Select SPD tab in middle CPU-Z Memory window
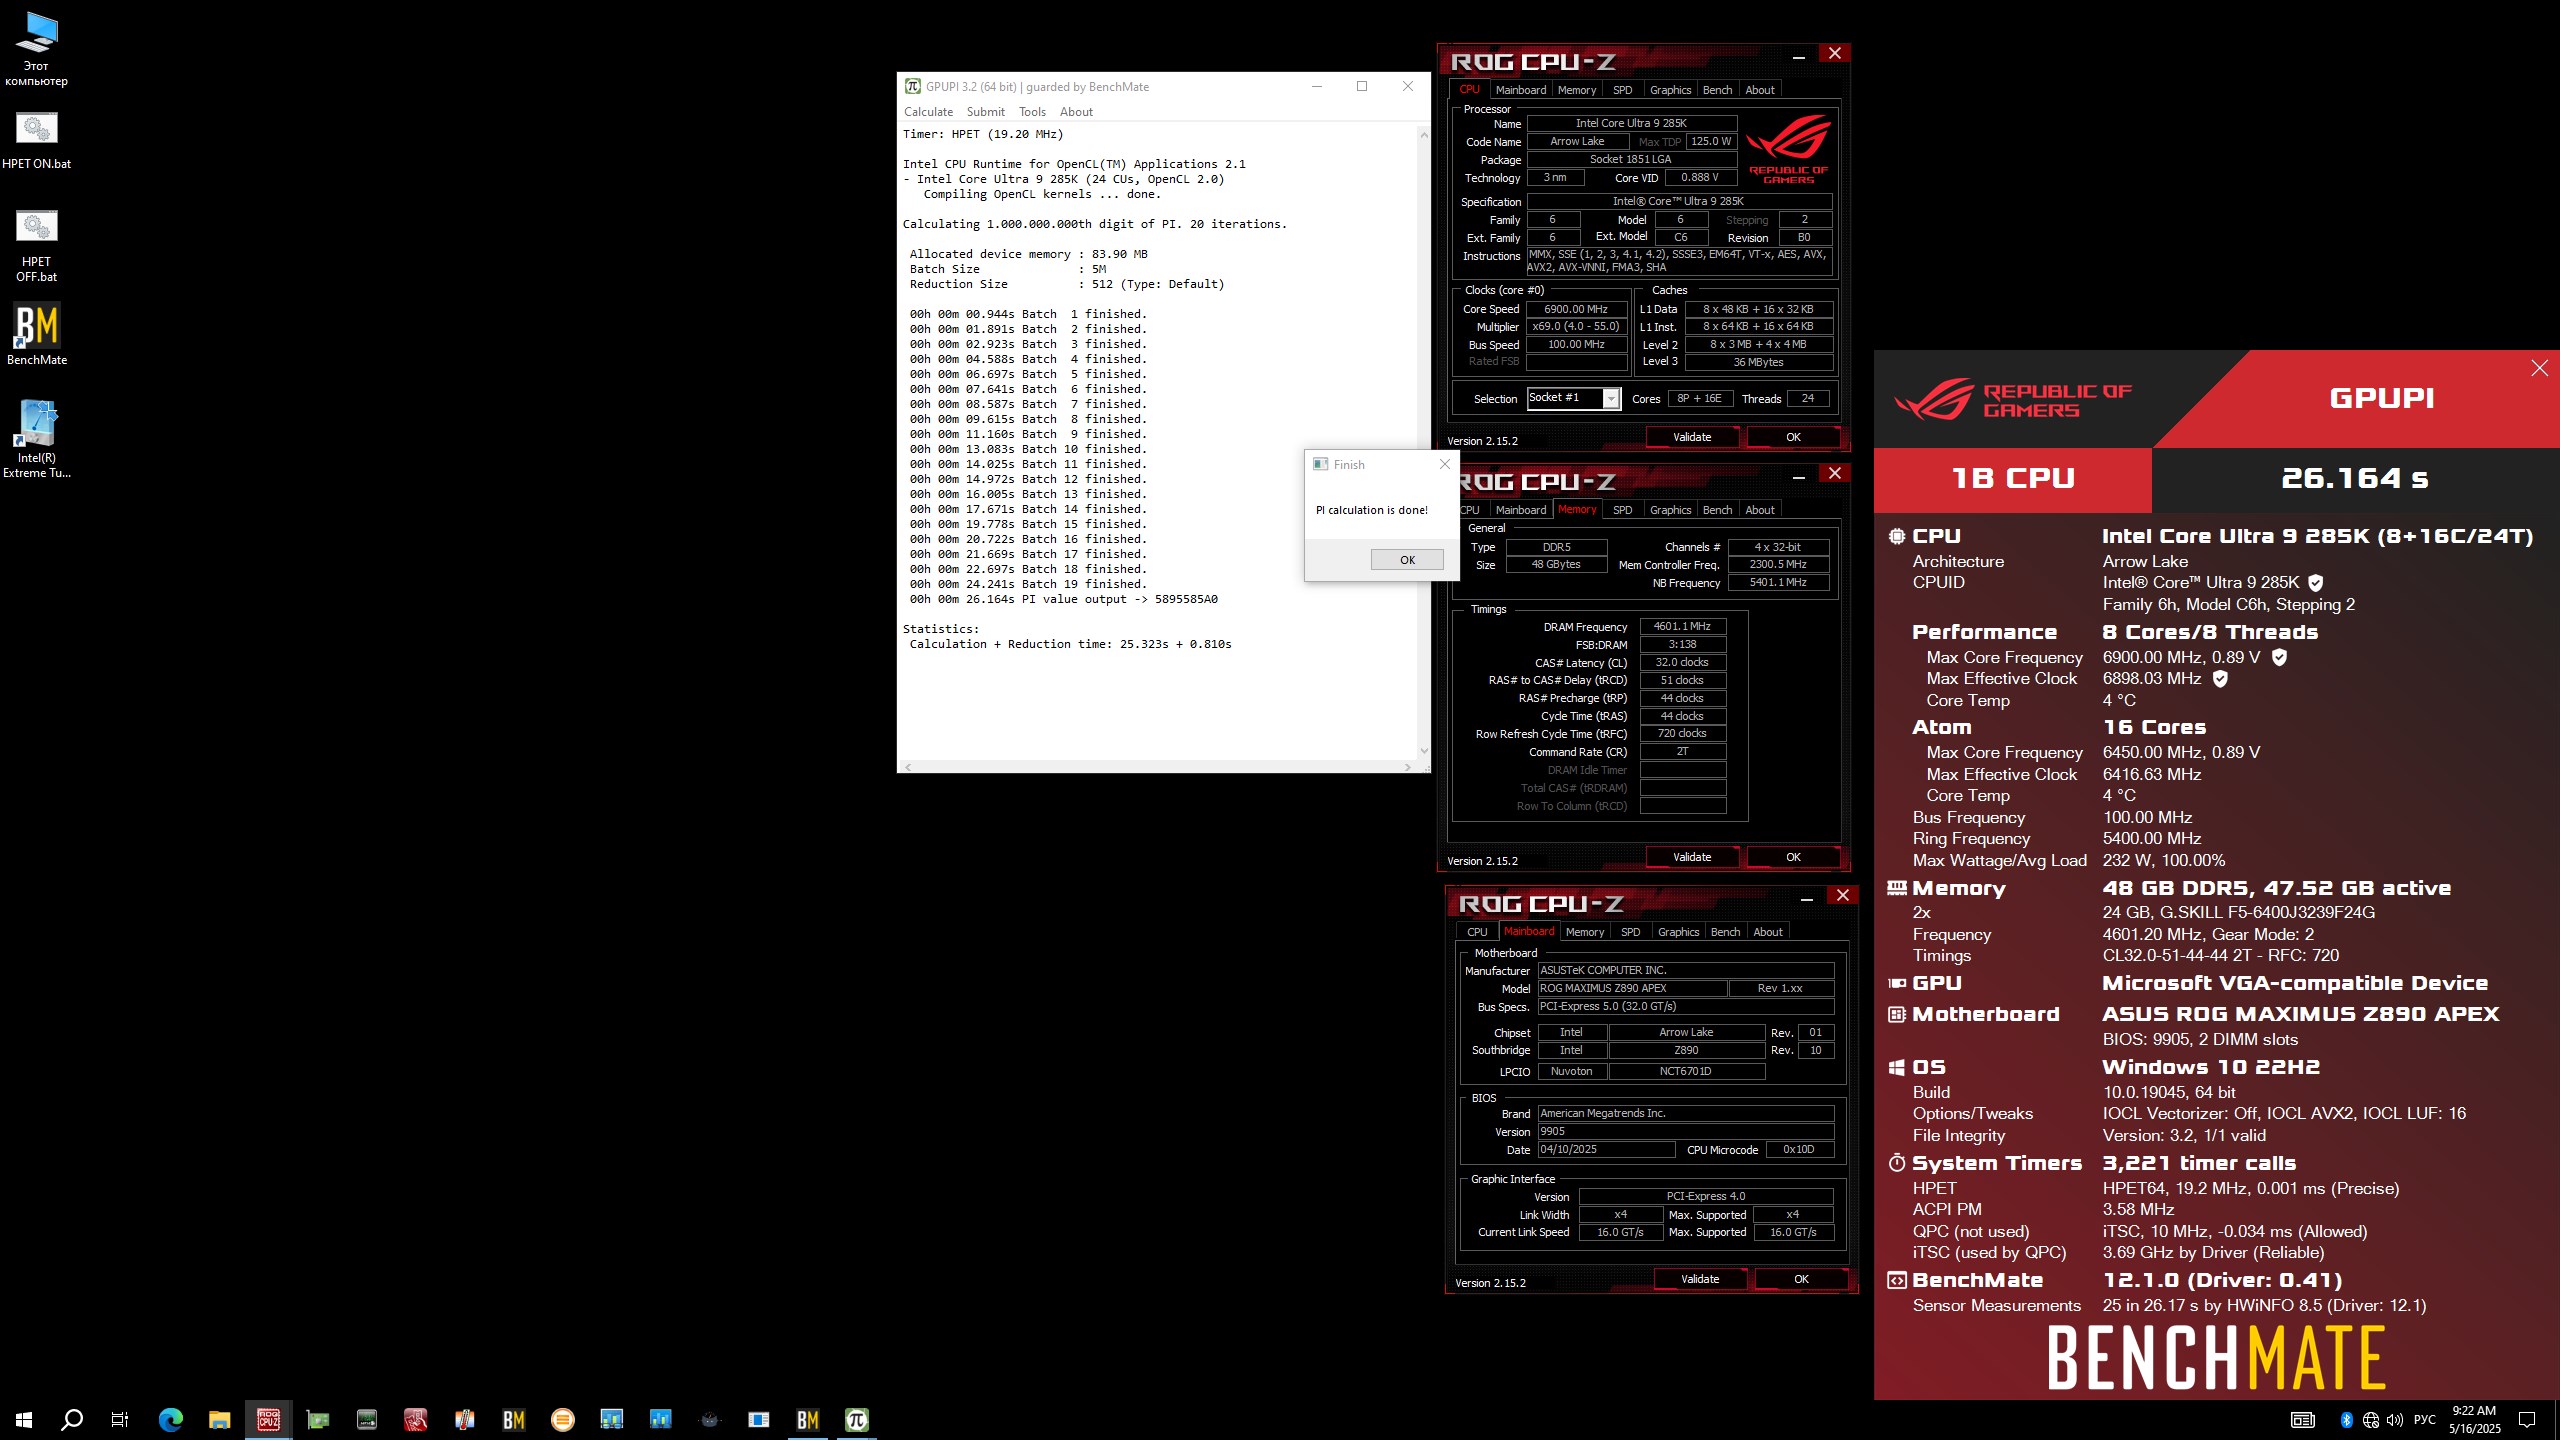Image resolution: width=2560 pixels, height=1440 pixels. (x=1623, y=510)
